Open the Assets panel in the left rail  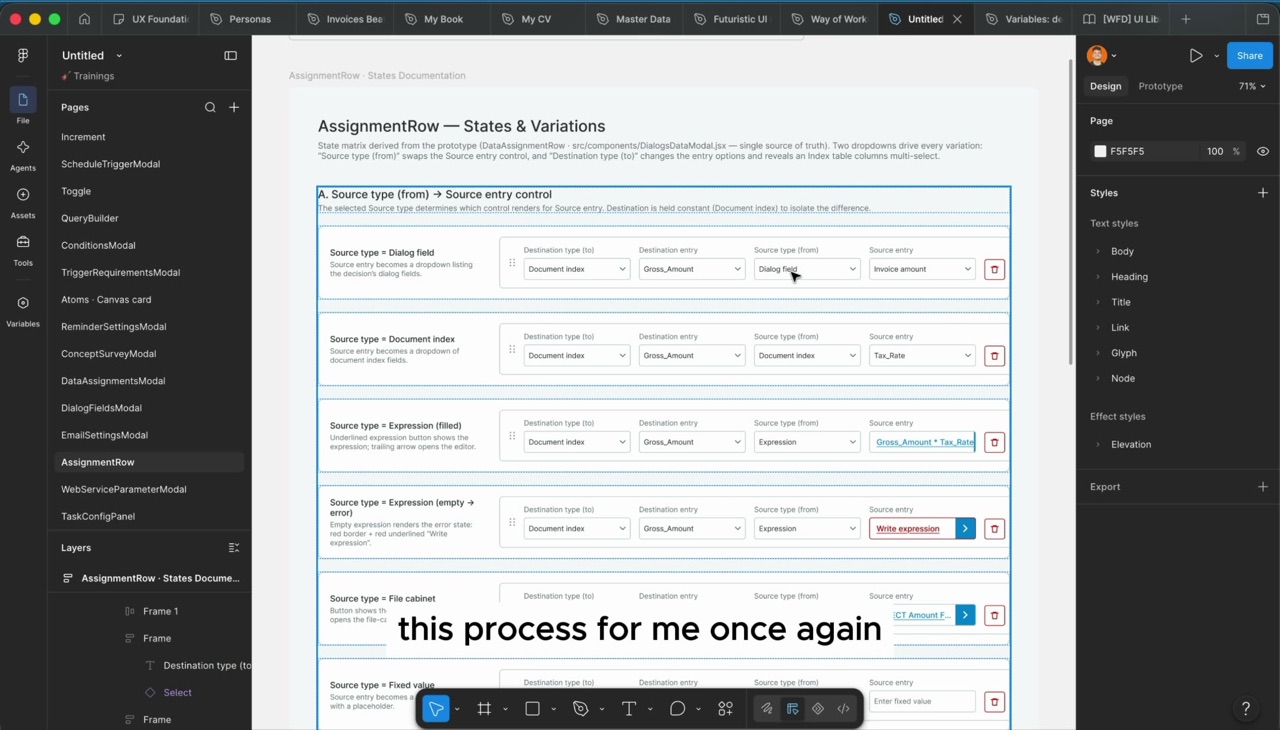[23, 201]
